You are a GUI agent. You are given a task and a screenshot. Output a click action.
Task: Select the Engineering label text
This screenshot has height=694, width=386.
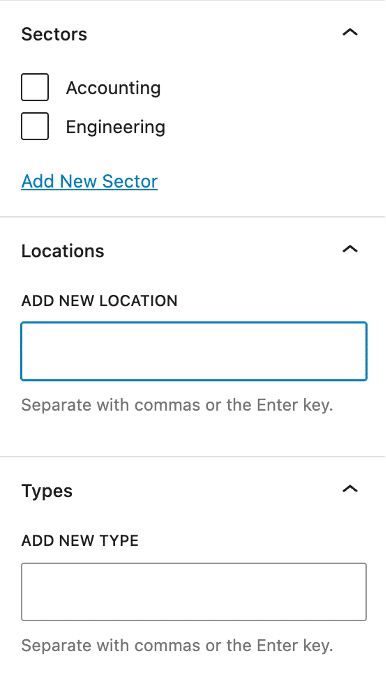(116, 127)
